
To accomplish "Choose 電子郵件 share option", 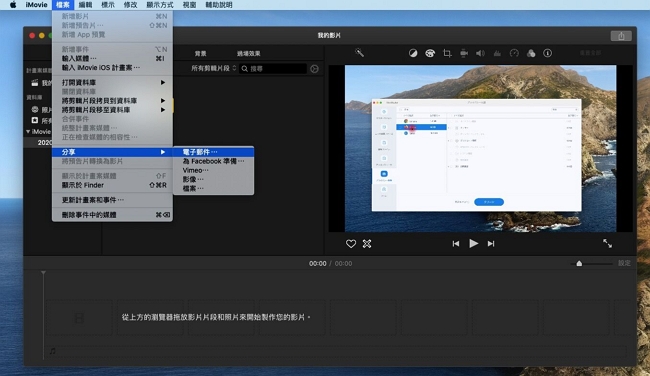I will click(213, 152).
